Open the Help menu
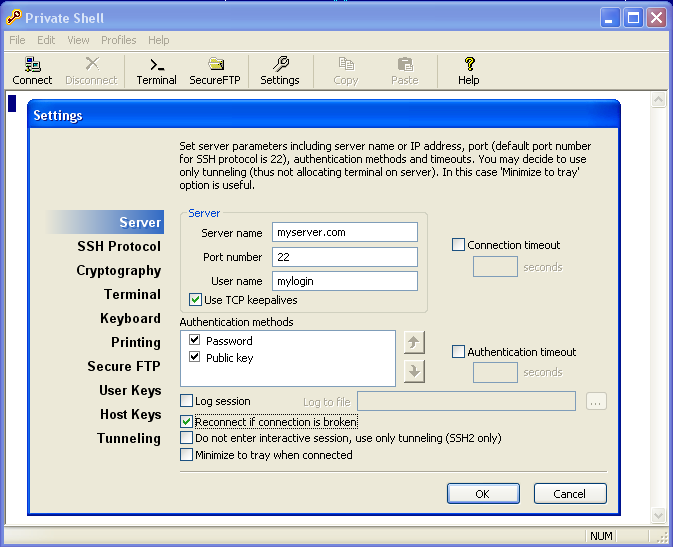Image resolution: width=673 pixels, height=547 pixels. [x=159, y=40]
